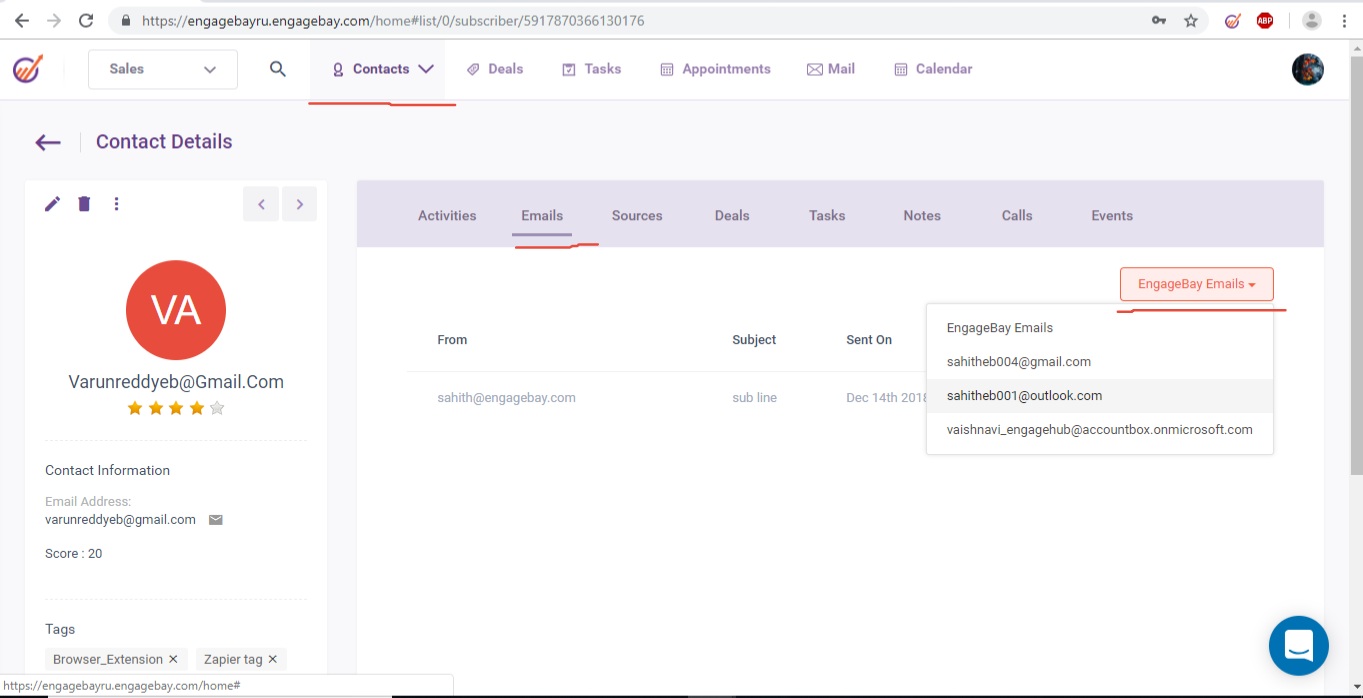This screenshot has width=1363, height=698.
Task: Click the pencil edit contact icon
Action: [x=53, y=204]
